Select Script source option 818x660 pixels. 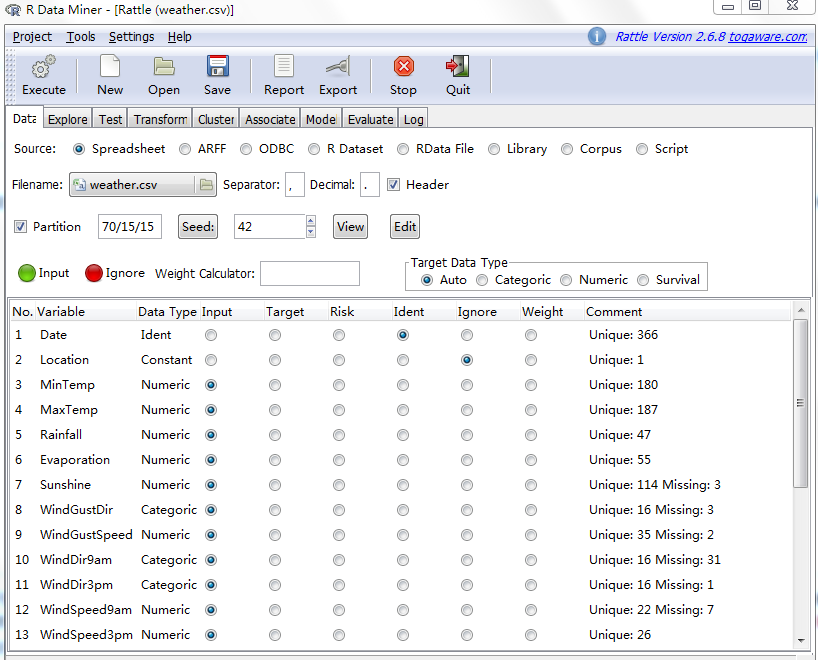click(x=642, y=149)
